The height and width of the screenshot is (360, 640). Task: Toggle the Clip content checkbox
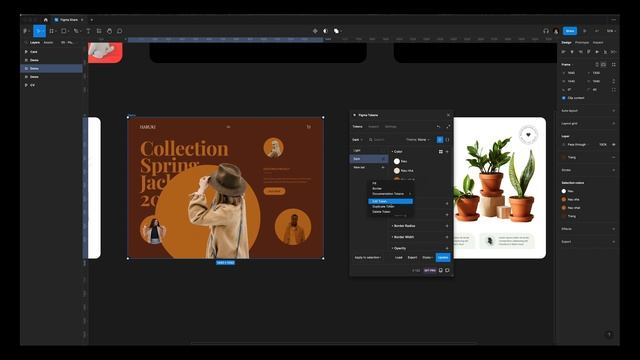pyautogui.click(x=564, y=98)
